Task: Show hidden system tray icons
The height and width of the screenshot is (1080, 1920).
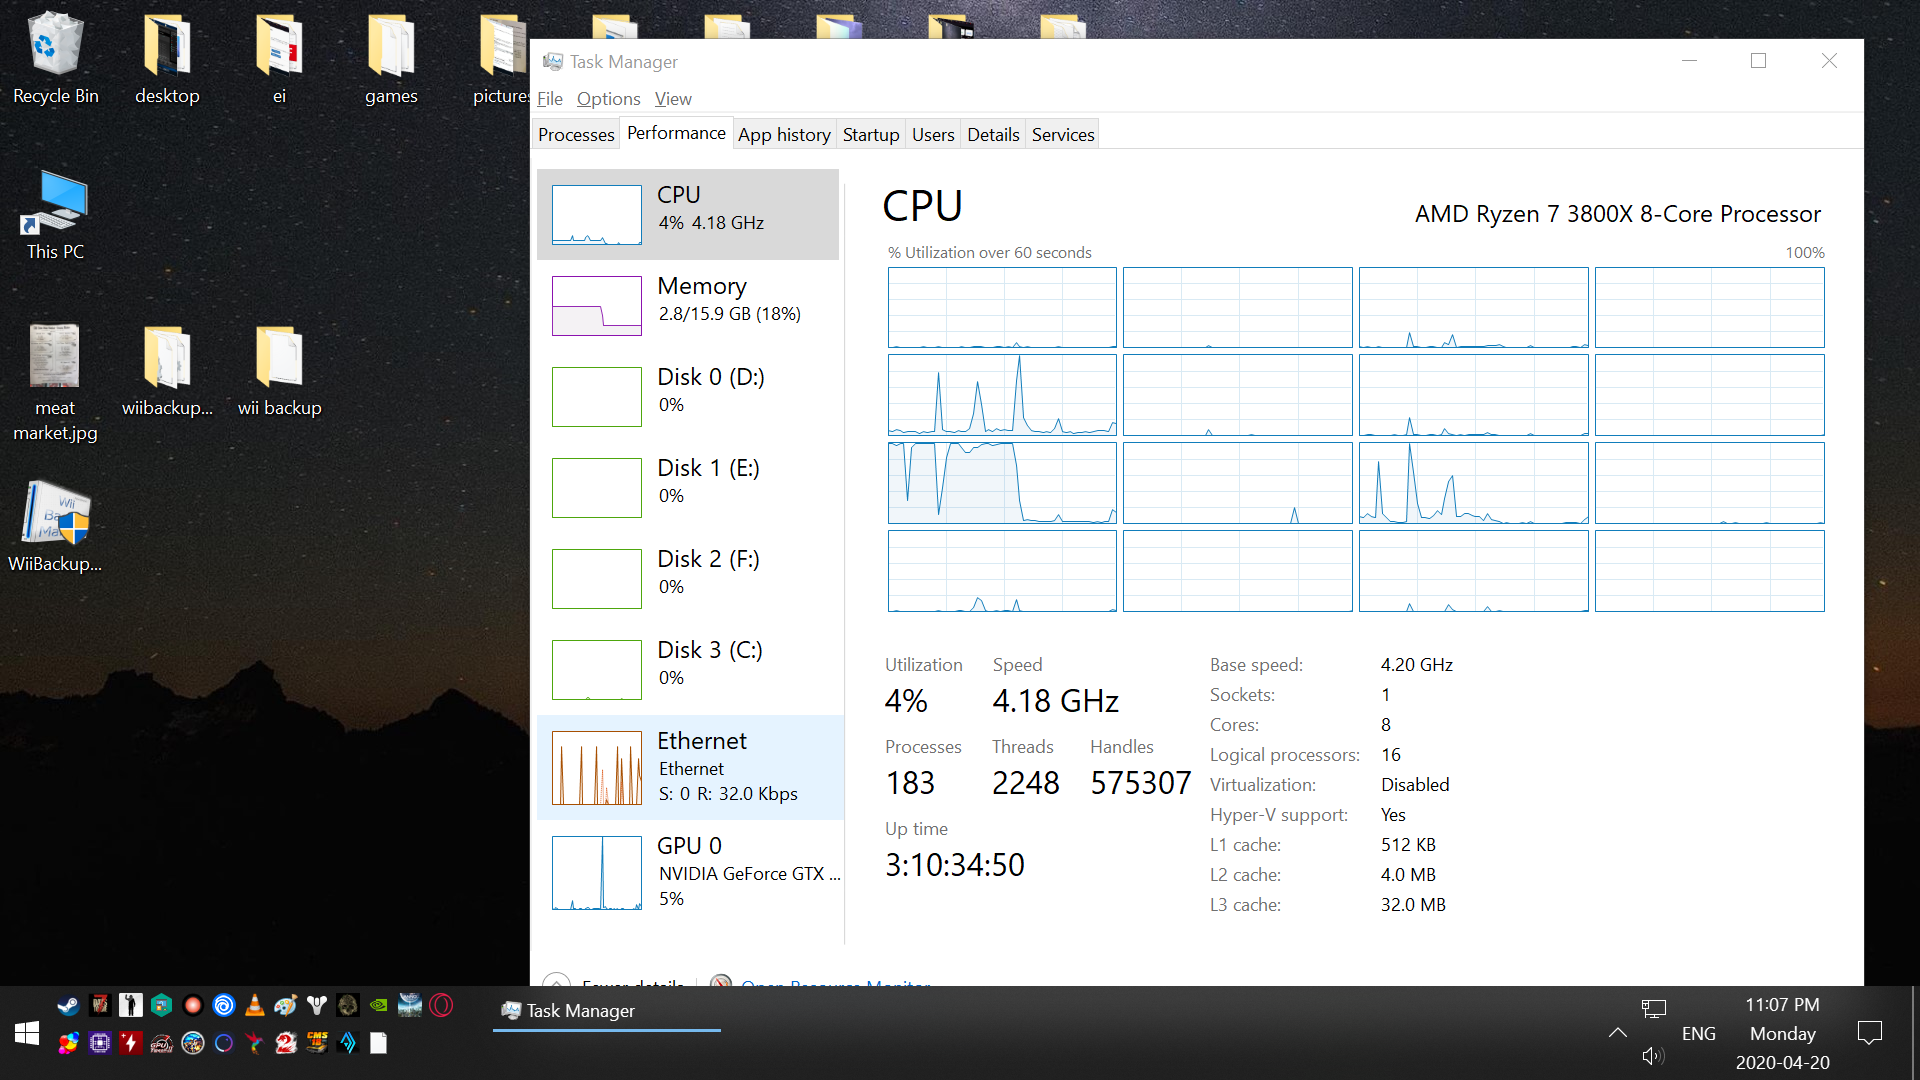Action: (1617, 1033)
